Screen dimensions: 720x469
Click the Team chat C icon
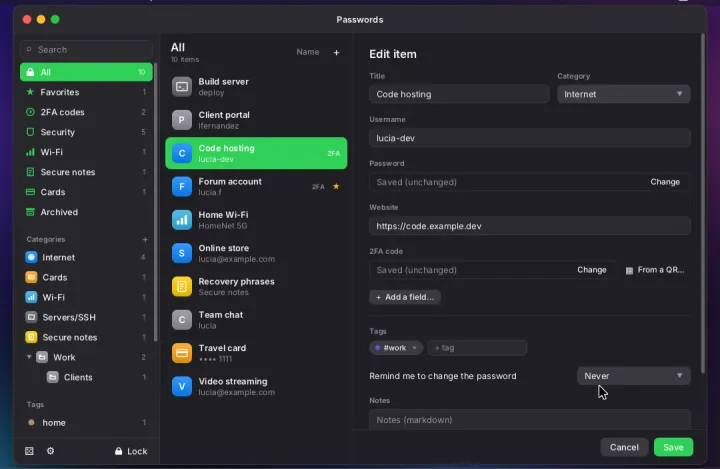click(x=182, y=320)
